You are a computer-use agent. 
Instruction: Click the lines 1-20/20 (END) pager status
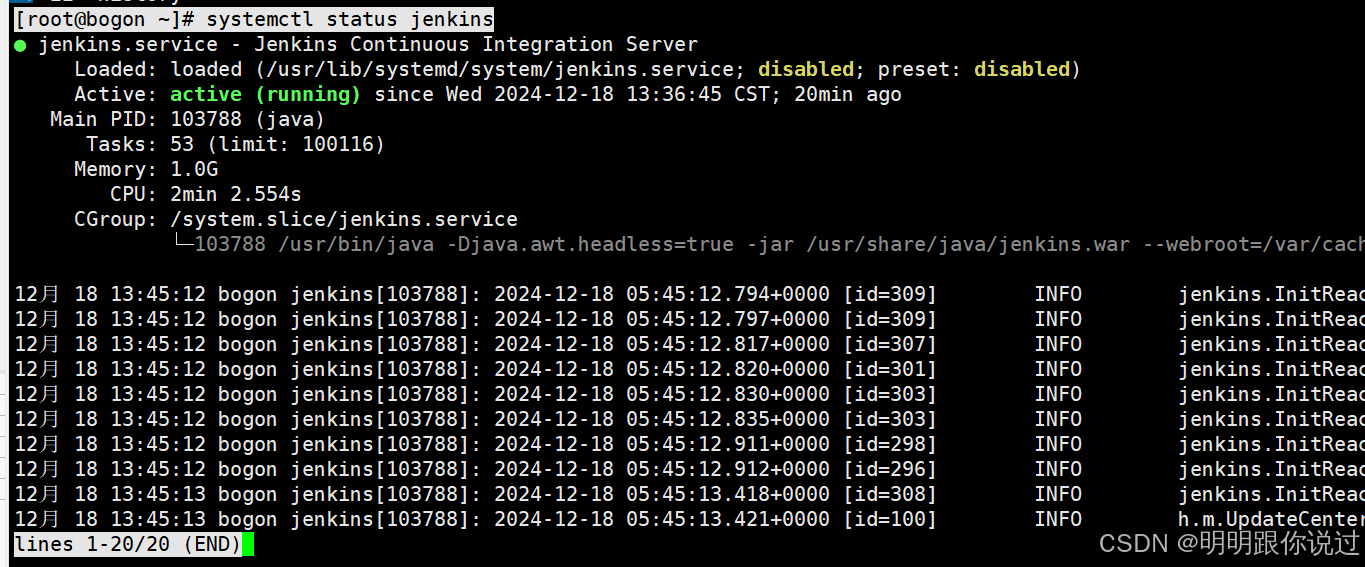[128, 545]
